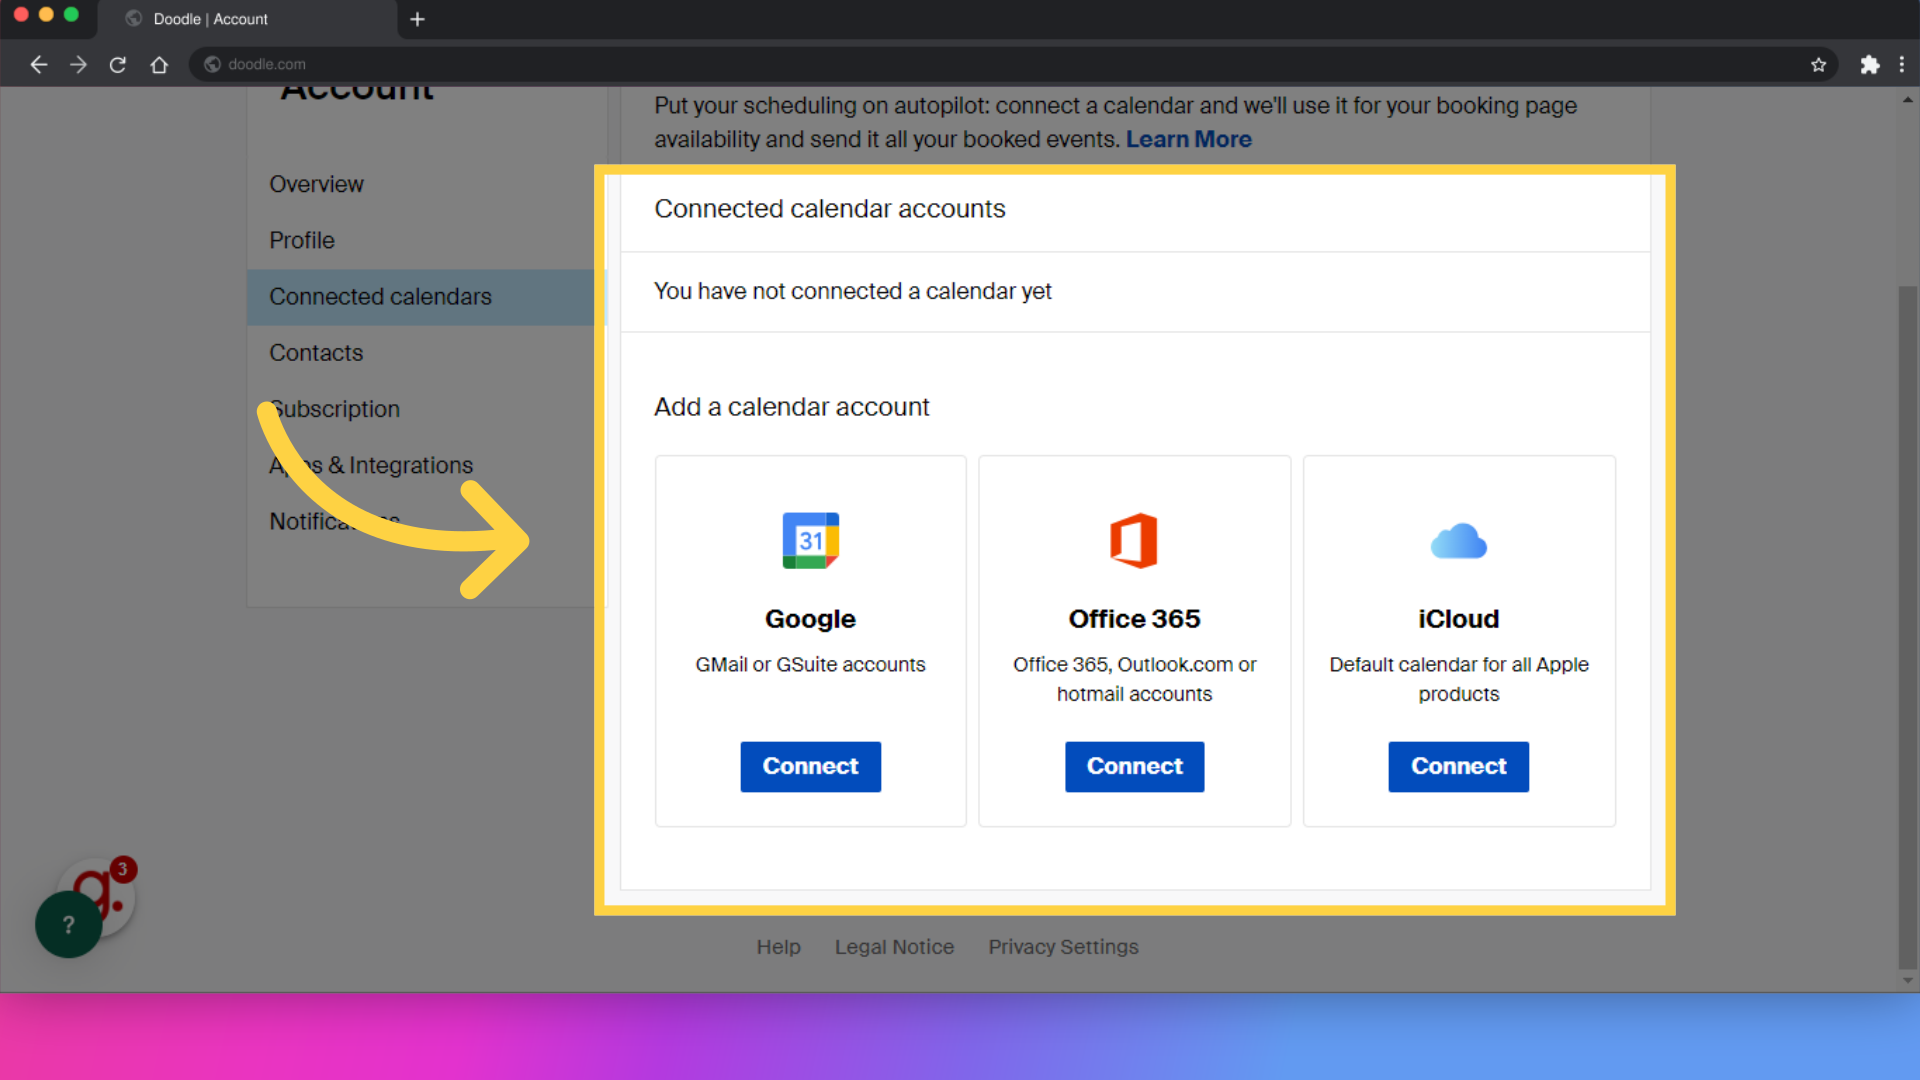Connect an iCloud calendar account

1458,767
